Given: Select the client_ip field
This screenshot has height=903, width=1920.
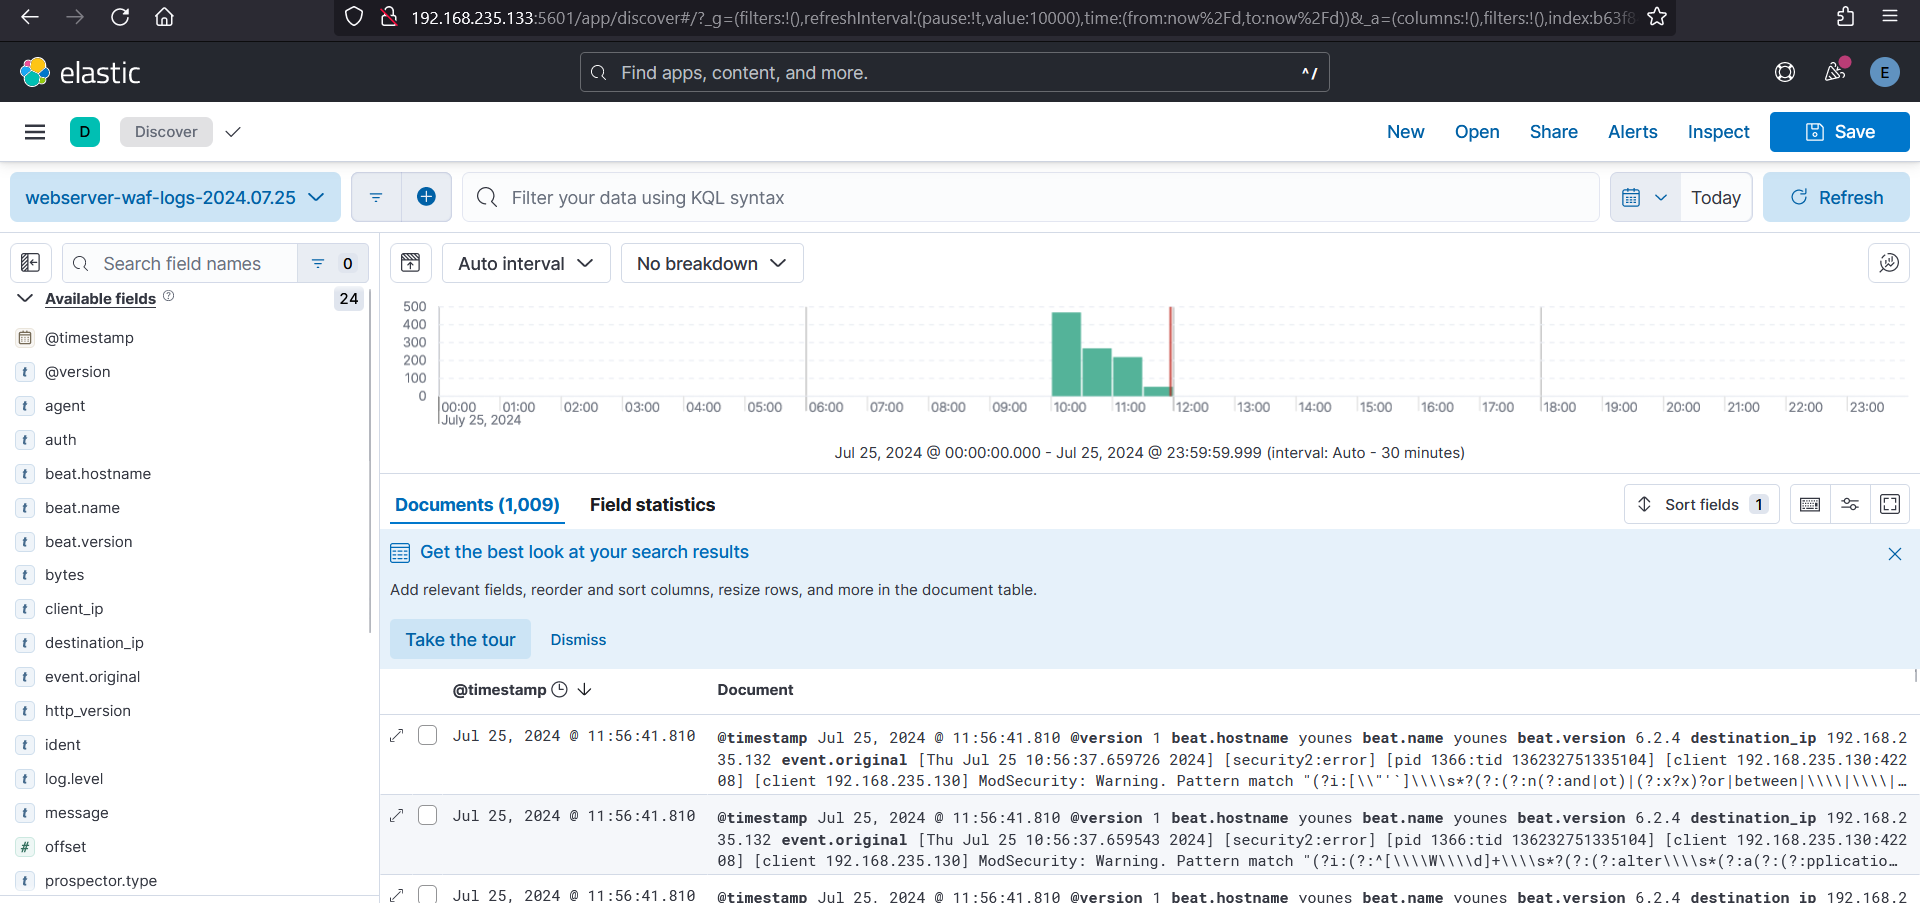Looking at the screenshot, I should pyautogui.click(x=74, y=608).
